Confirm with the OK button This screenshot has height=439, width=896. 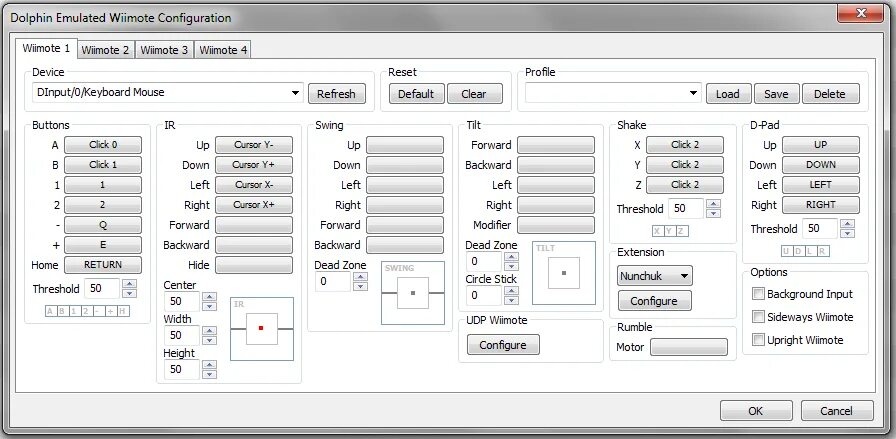coord(756,411)
